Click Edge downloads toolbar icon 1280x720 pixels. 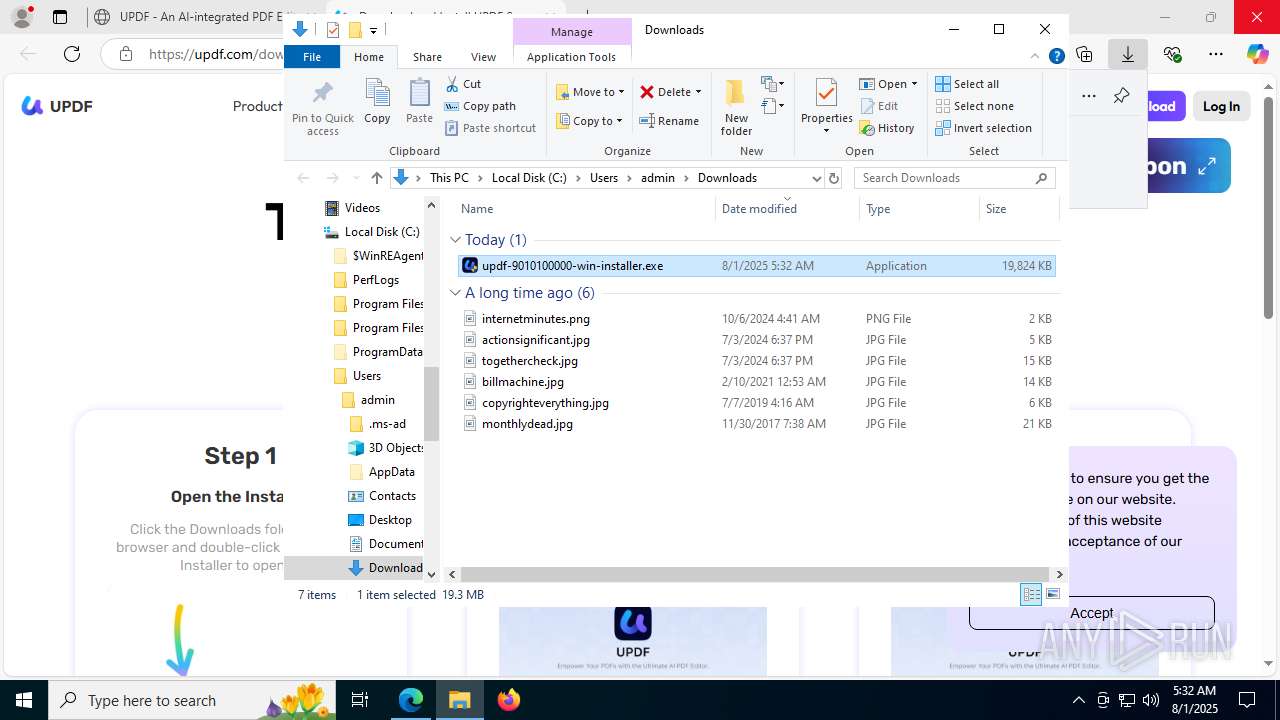click(x=1128, y=54)
